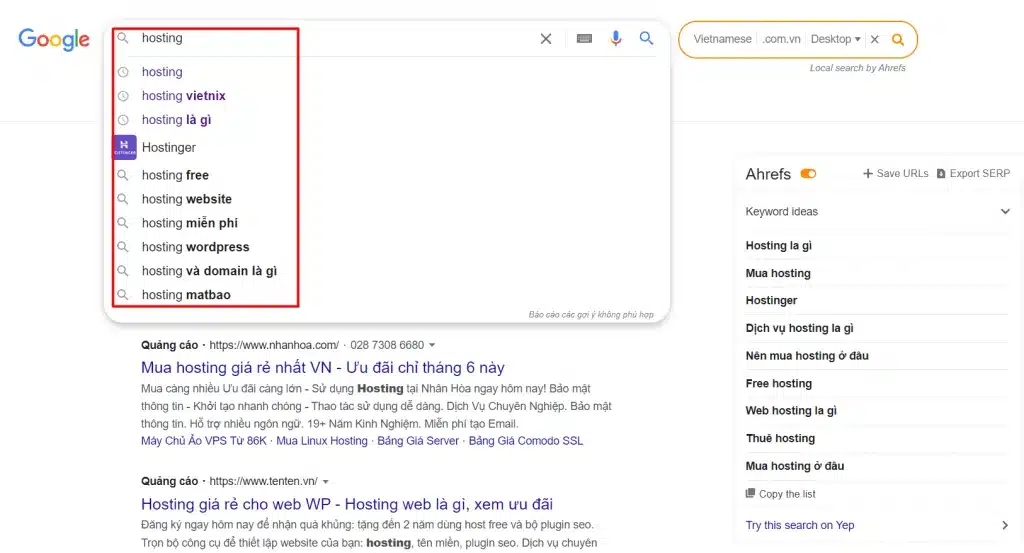
Task: Open 'Mua hosting giá rẻ nhất VN' ad link
Action: pyautogui.click(x=322, y=367)
